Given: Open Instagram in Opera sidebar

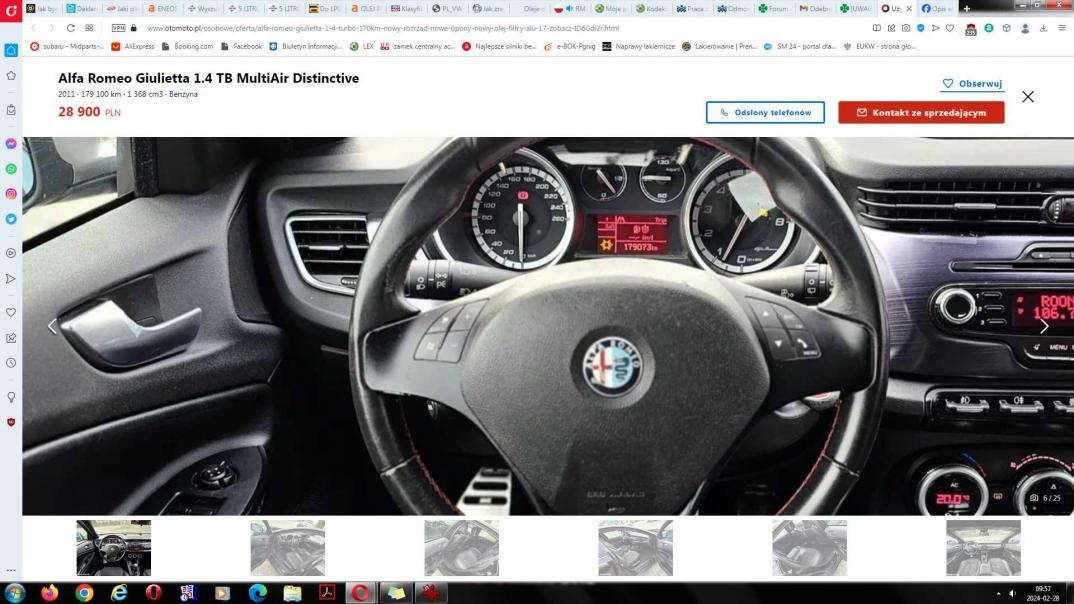Looking at the screenshot, I should (x=11, y=194).
